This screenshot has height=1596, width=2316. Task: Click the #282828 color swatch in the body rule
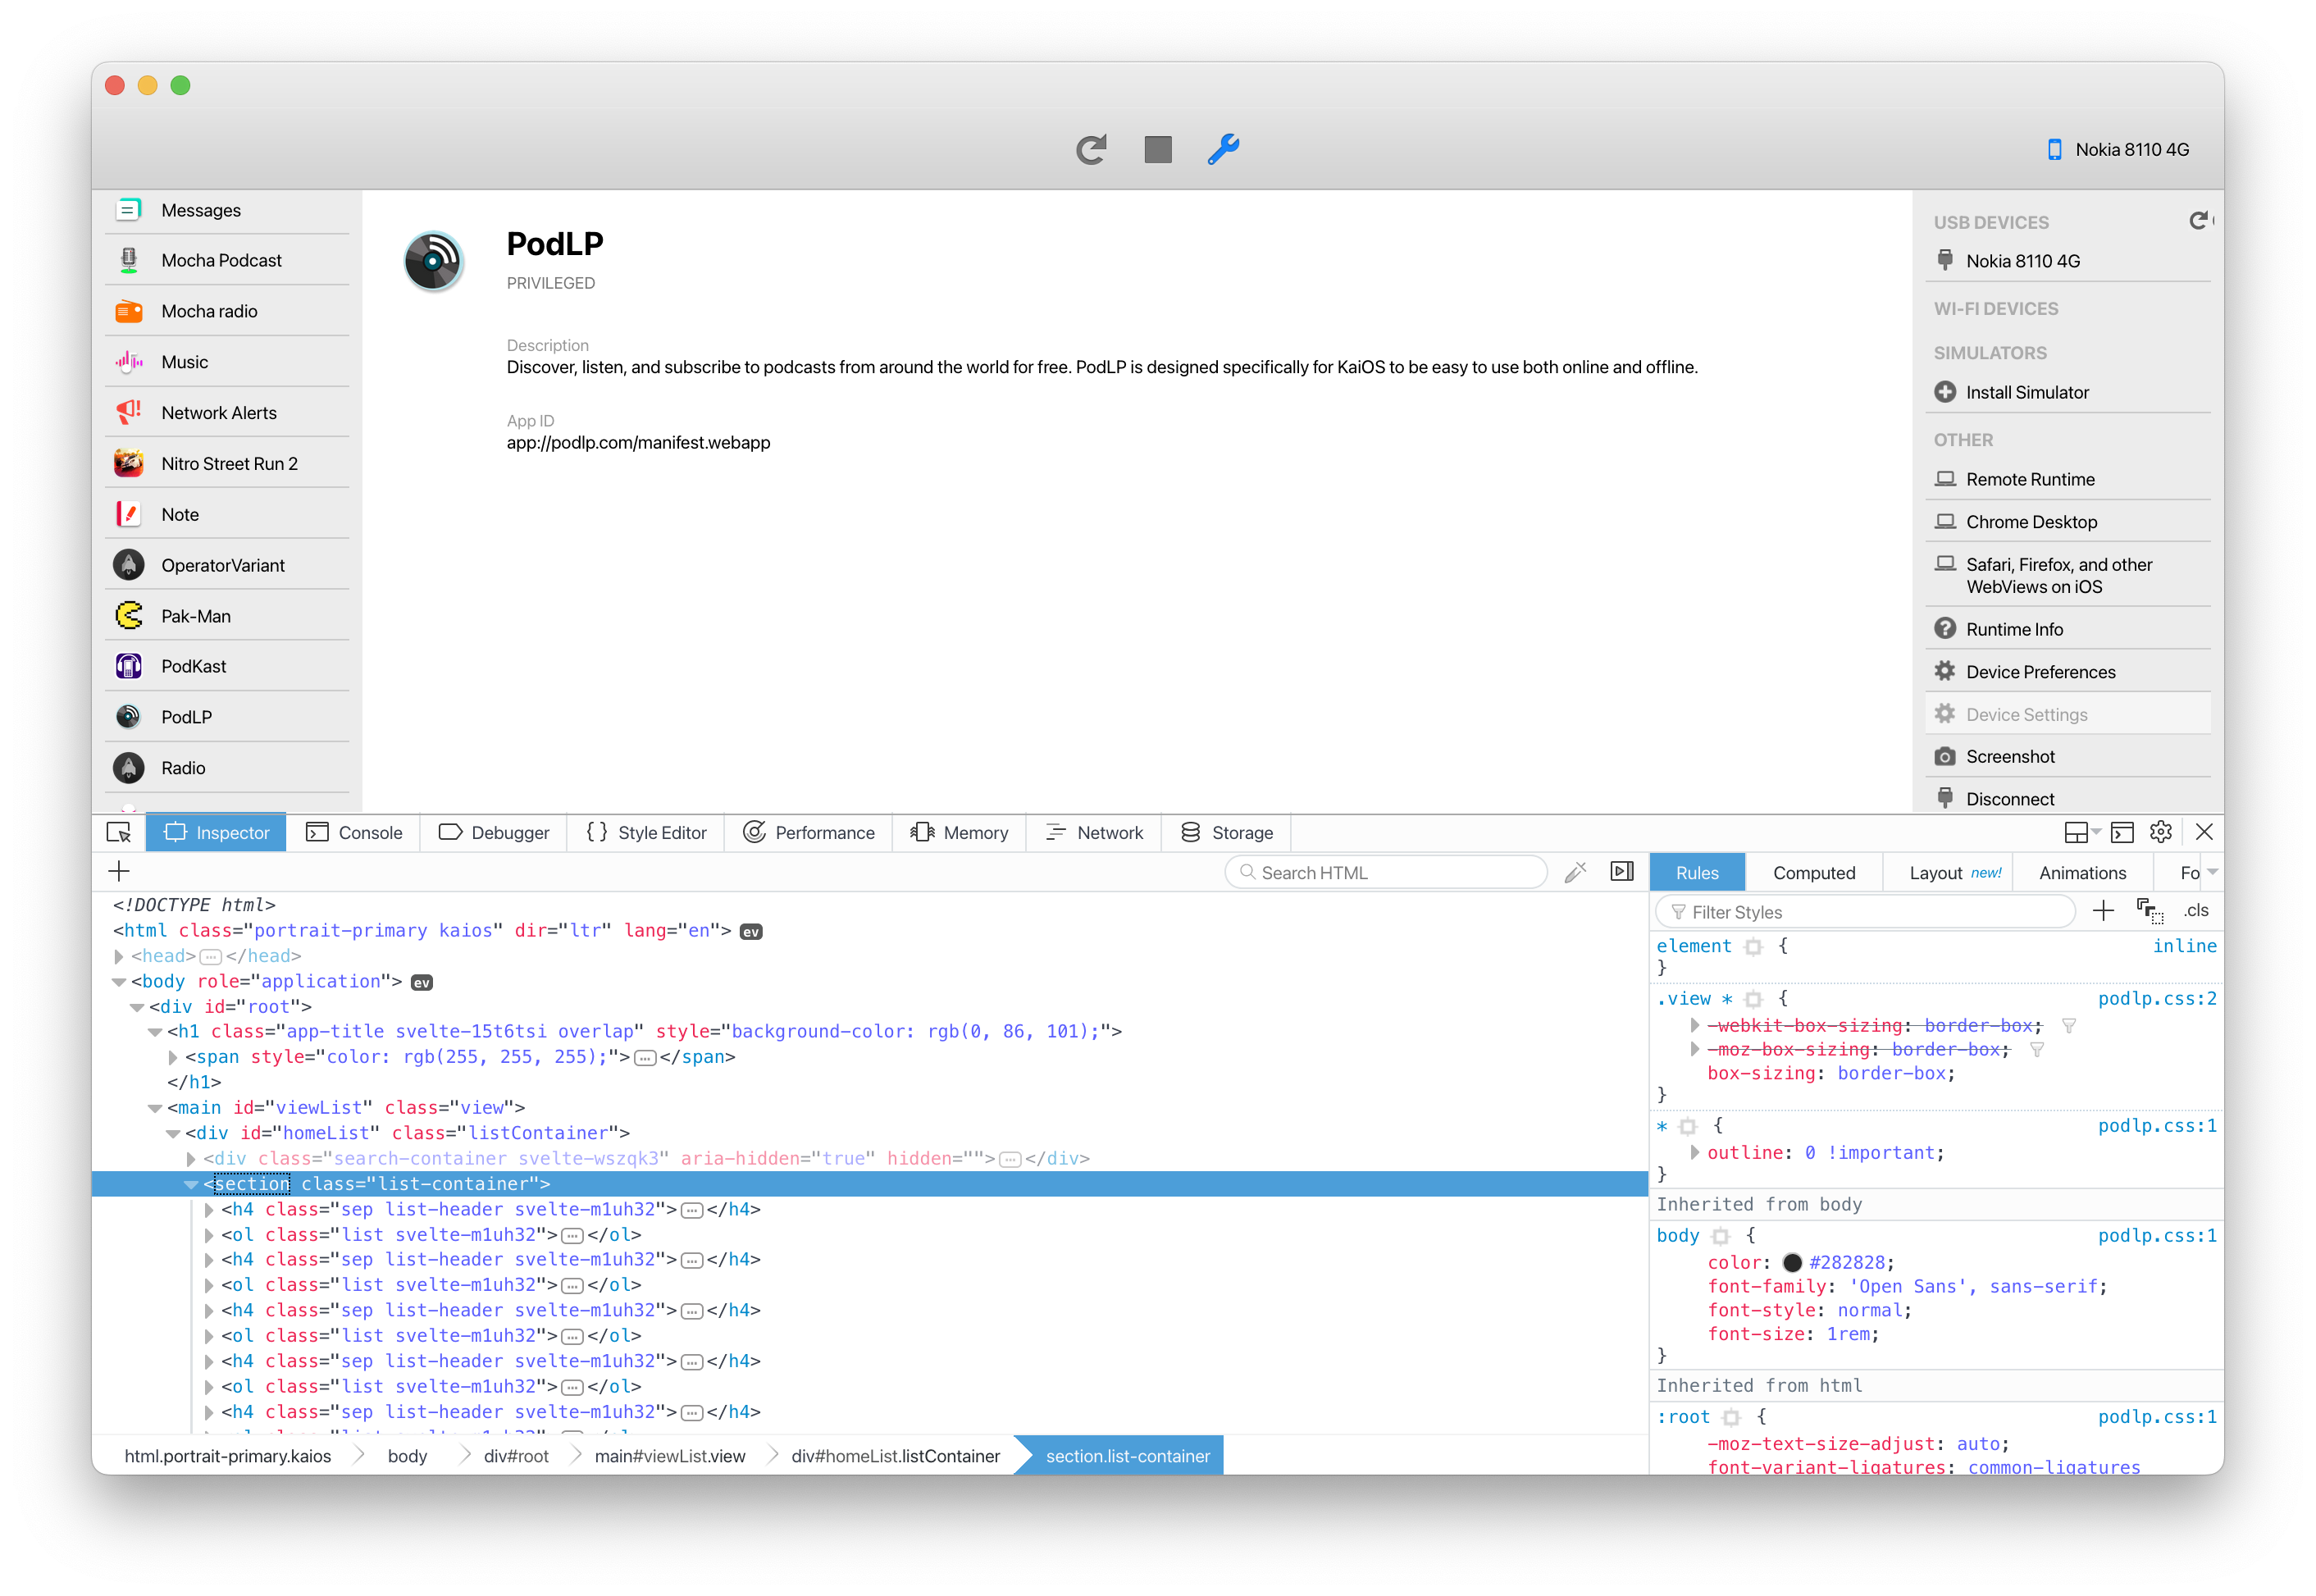(1793, 1262)
